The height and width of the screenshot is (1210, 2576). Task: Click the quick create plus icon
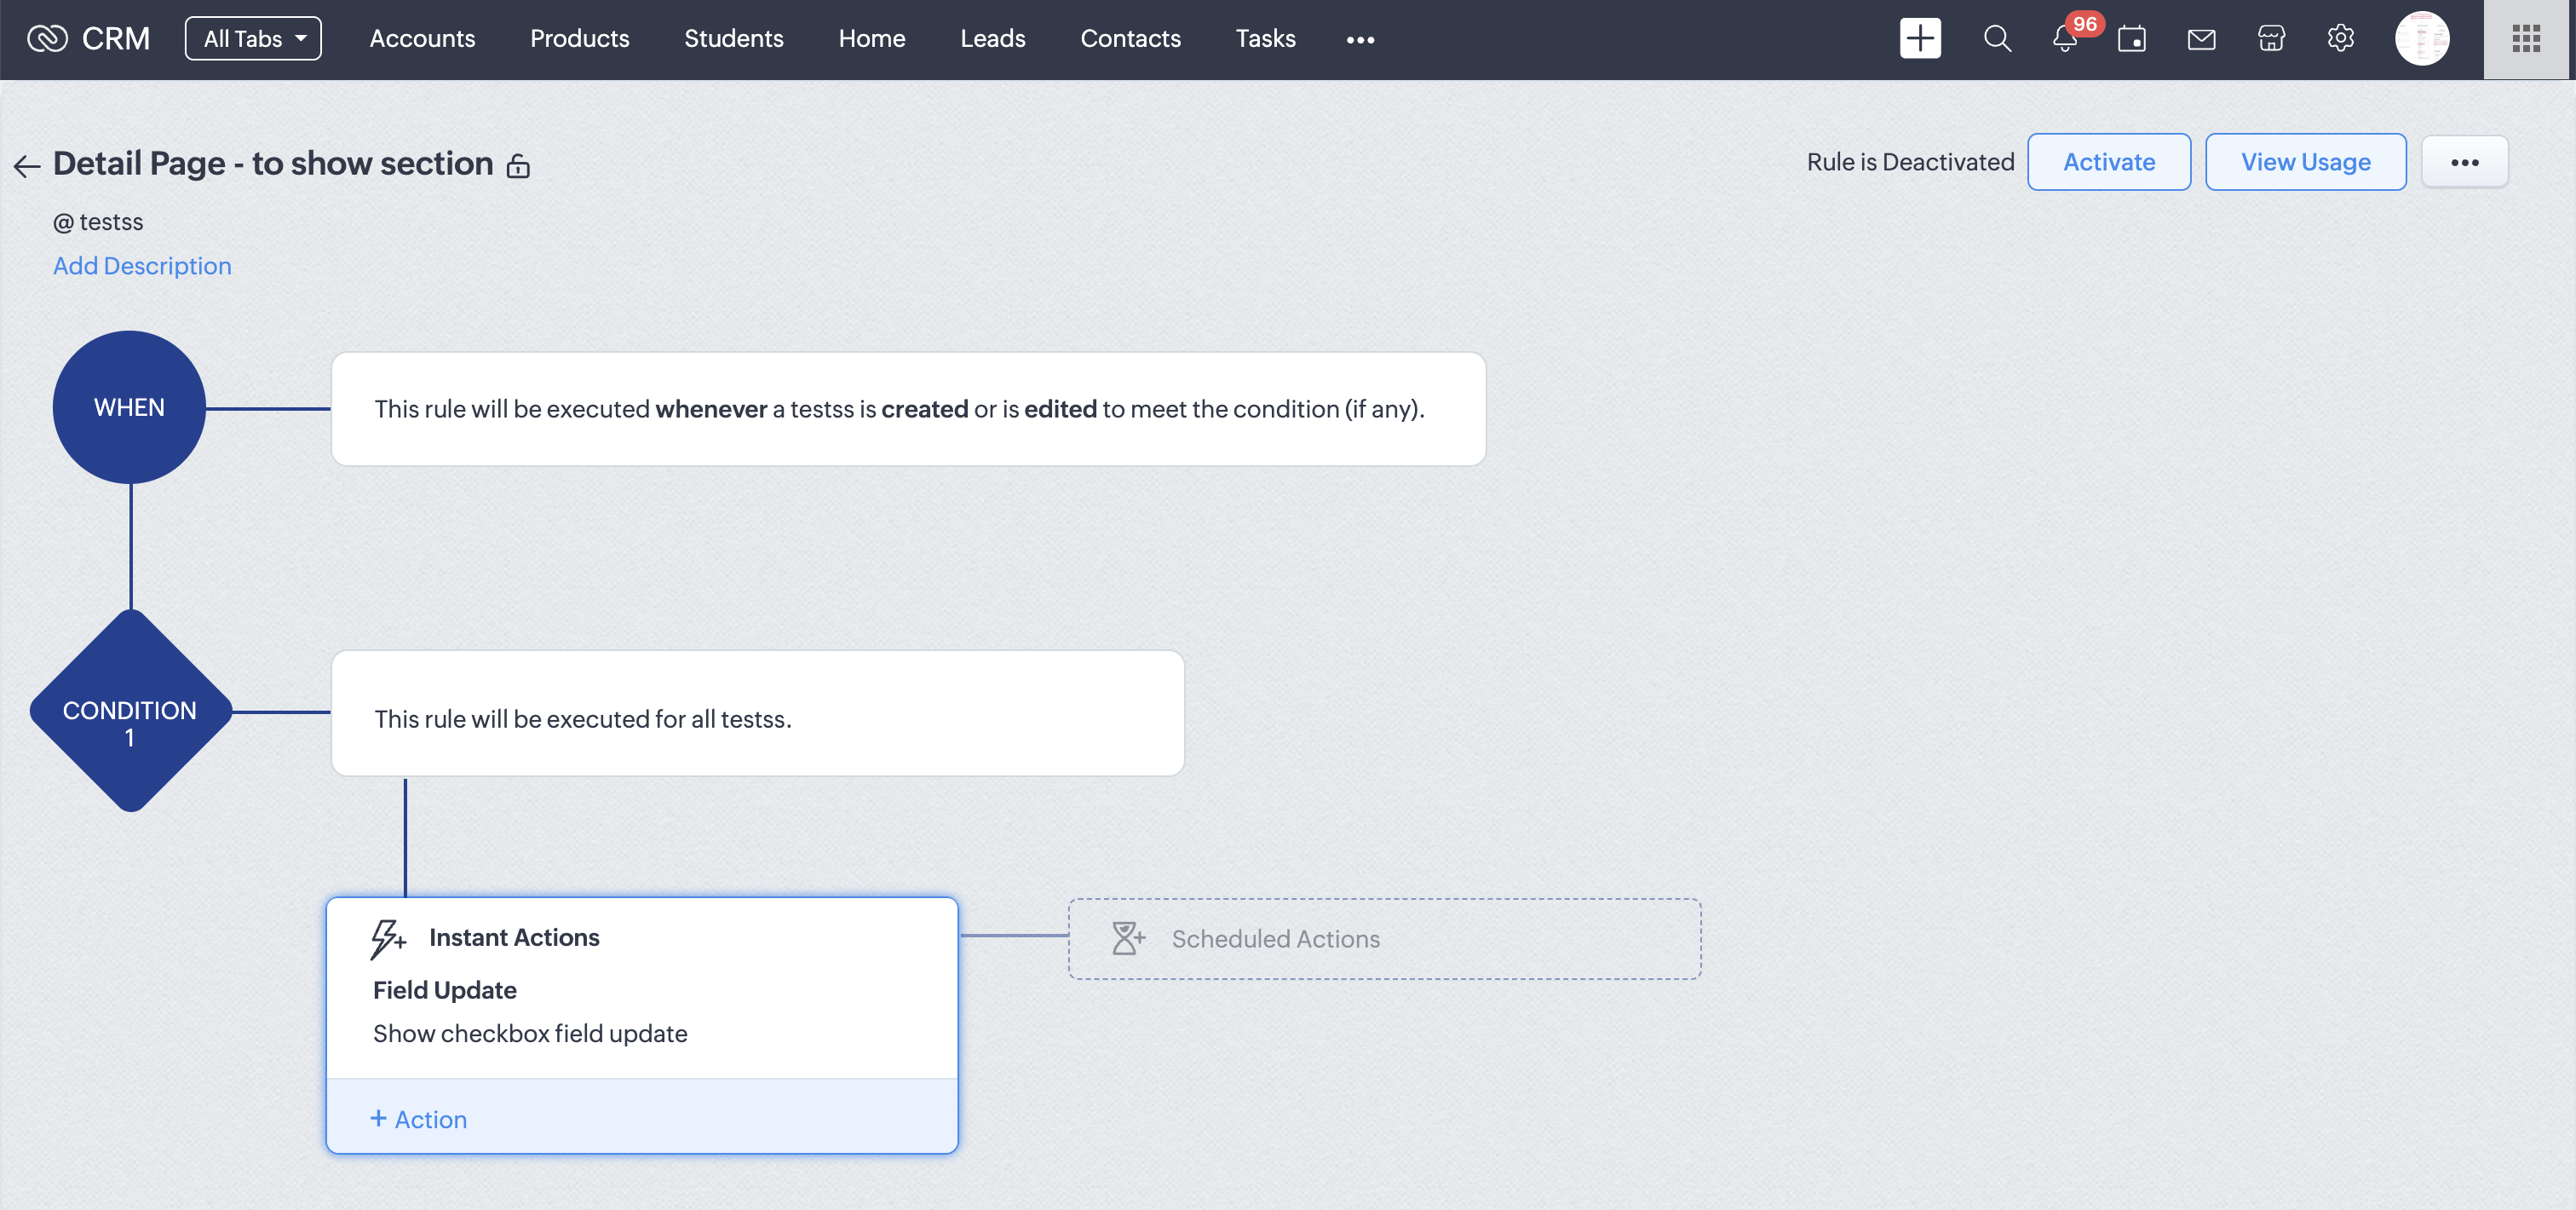pos(1919,39)
